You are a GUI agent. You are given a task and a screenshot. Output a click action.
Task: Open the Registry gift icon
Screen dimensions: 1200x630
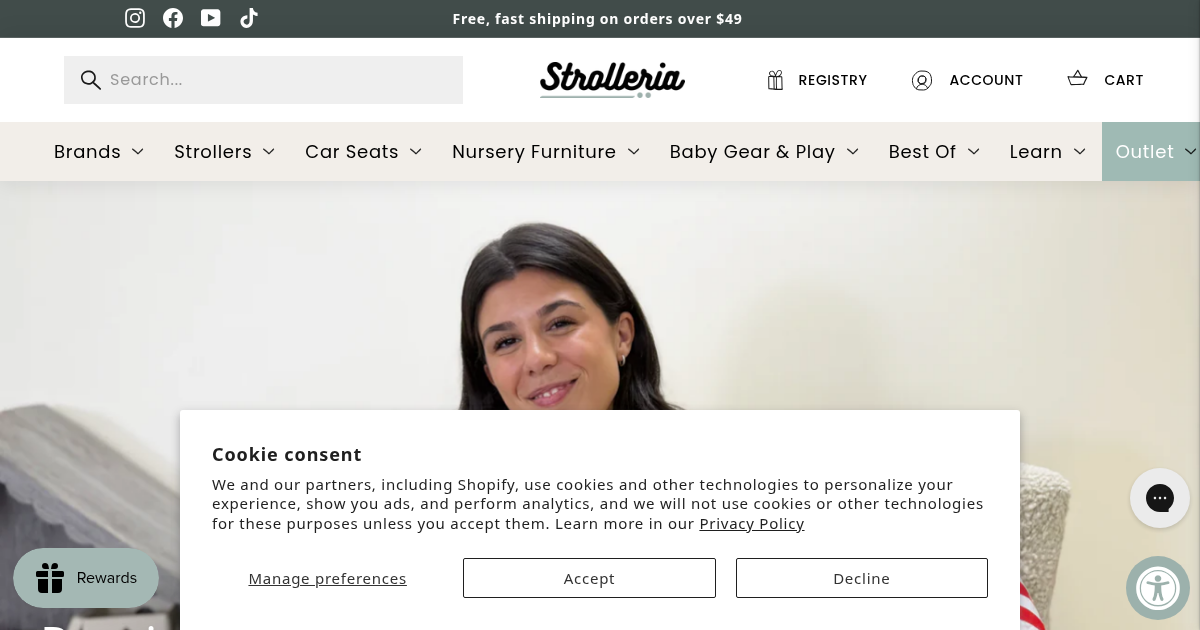[x=775, y=80]
